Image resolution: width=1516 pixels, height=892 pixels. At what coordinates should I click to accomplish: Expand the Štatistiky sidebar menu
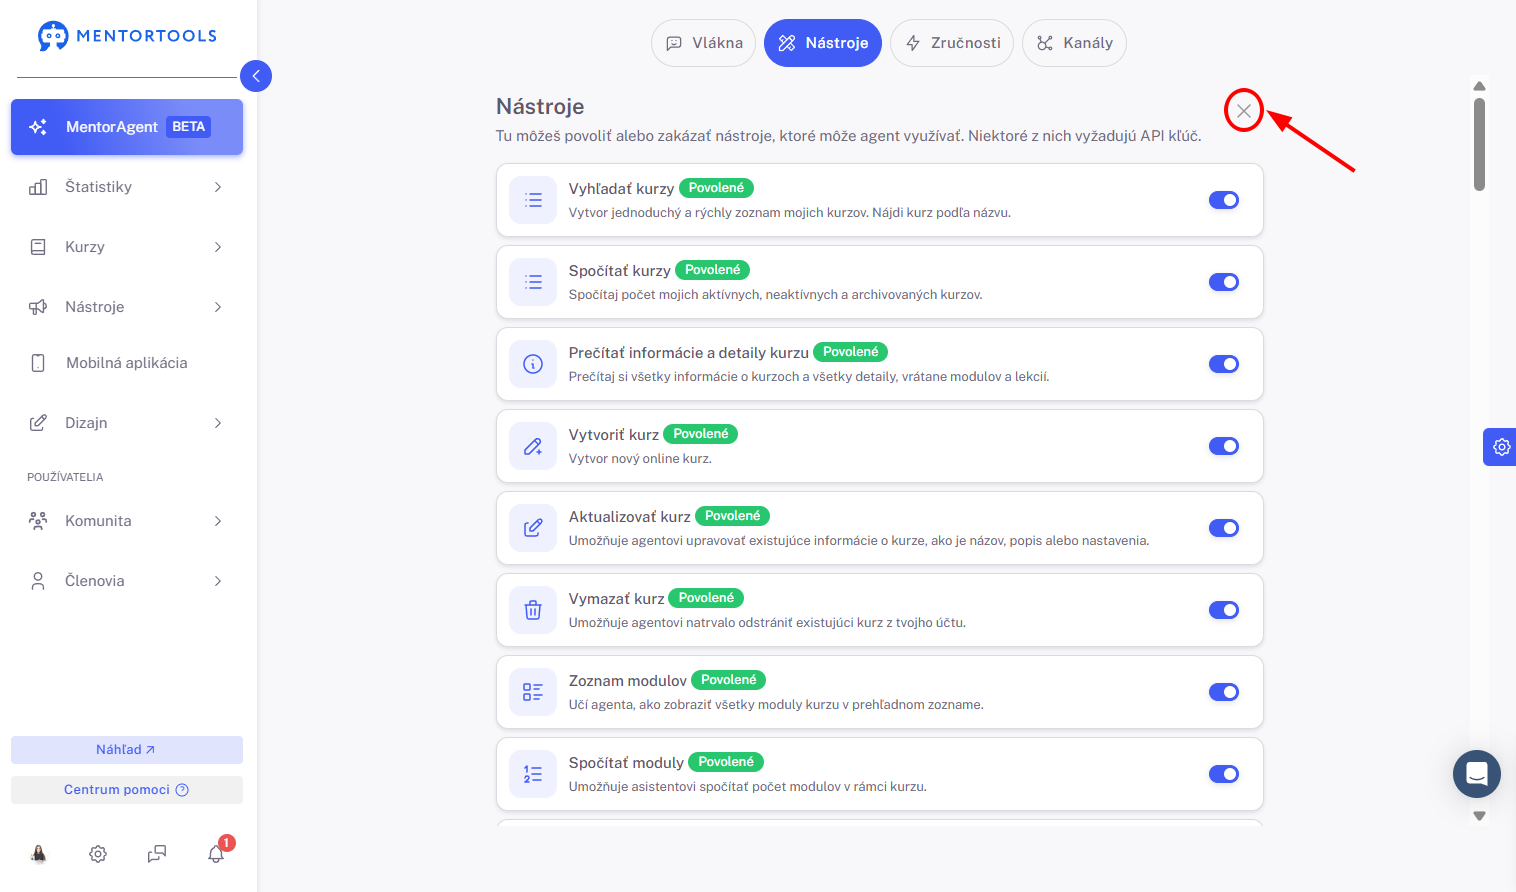(127, 187)
